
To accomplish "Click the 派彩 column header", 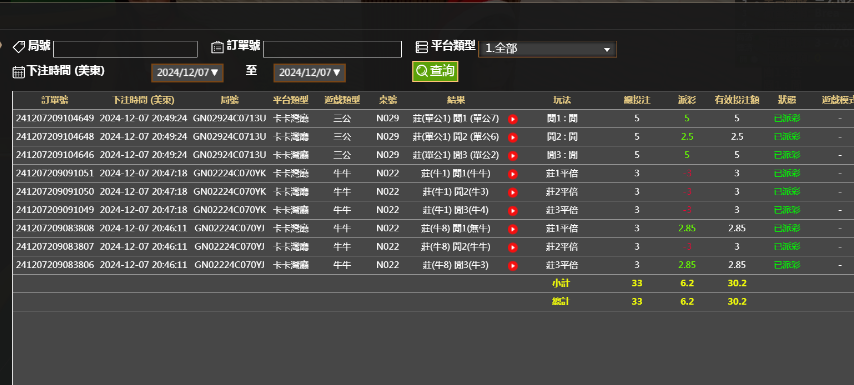I will tap(687, 100).
